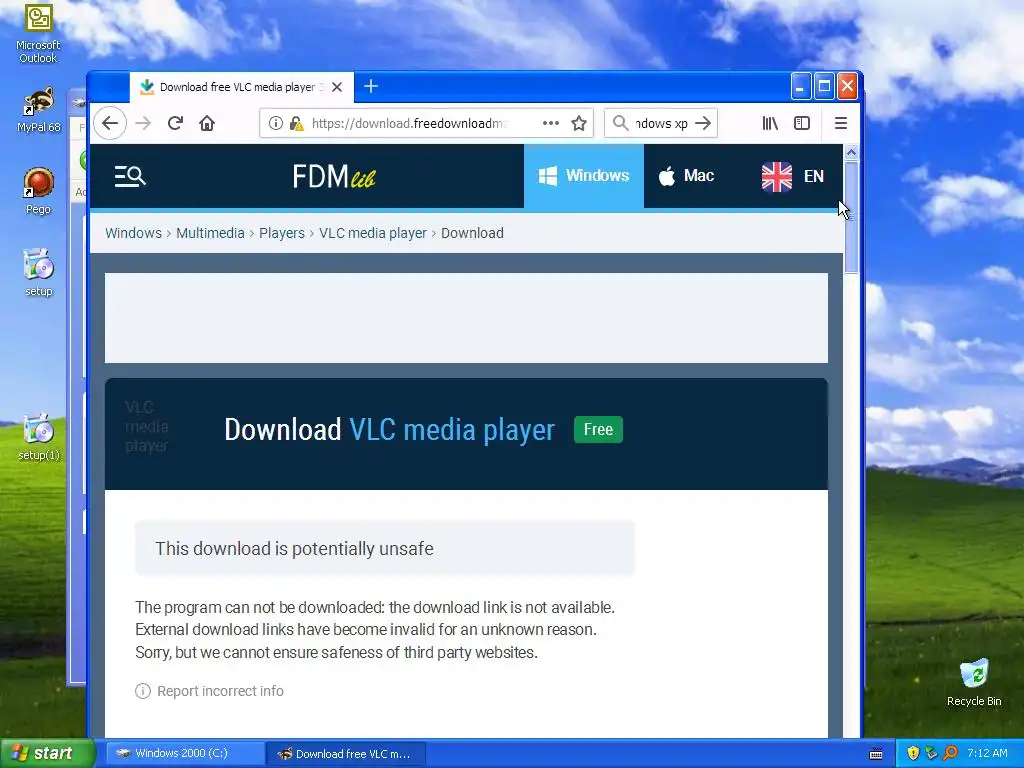Click the on-screen keyboard tray icon
This screenshot has height=768, width=1024.
(876, 754)
